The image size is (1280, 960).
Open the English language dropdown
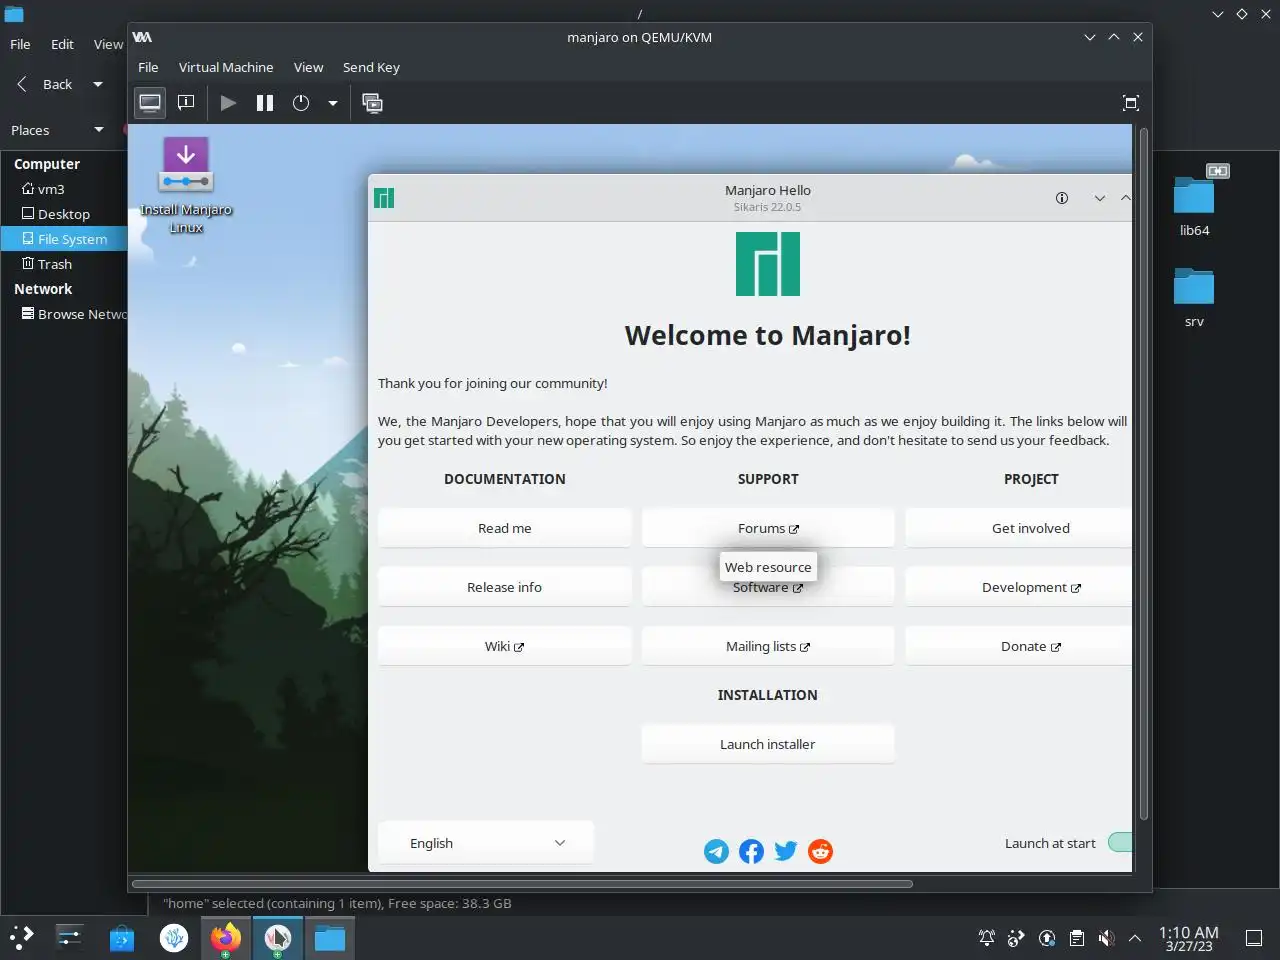click(486, 843)
